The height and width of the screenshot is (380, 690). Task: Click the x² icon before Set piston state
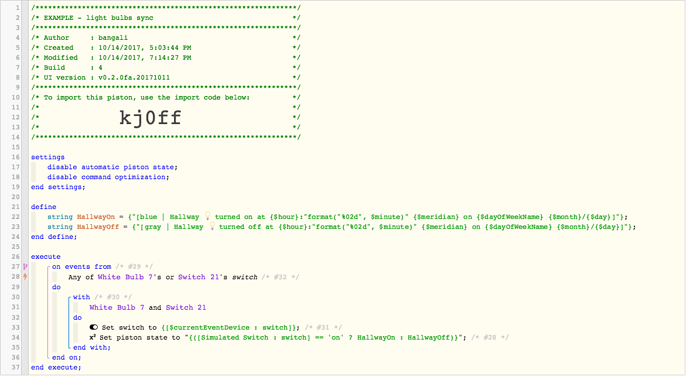92,337
